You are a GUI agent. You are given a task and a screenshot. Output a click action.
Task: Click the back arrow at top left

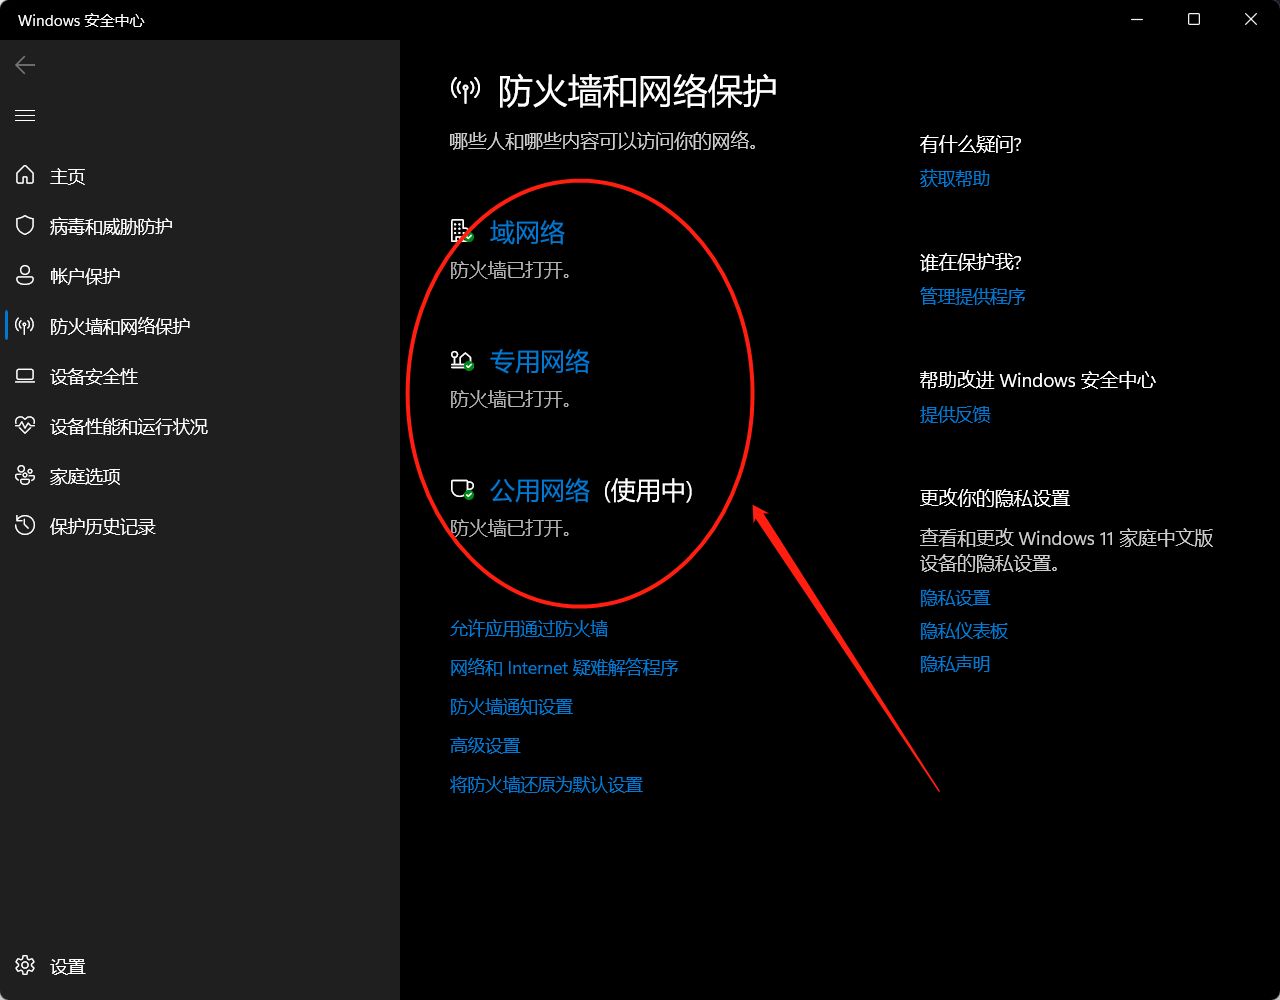(x=24, y=65)
